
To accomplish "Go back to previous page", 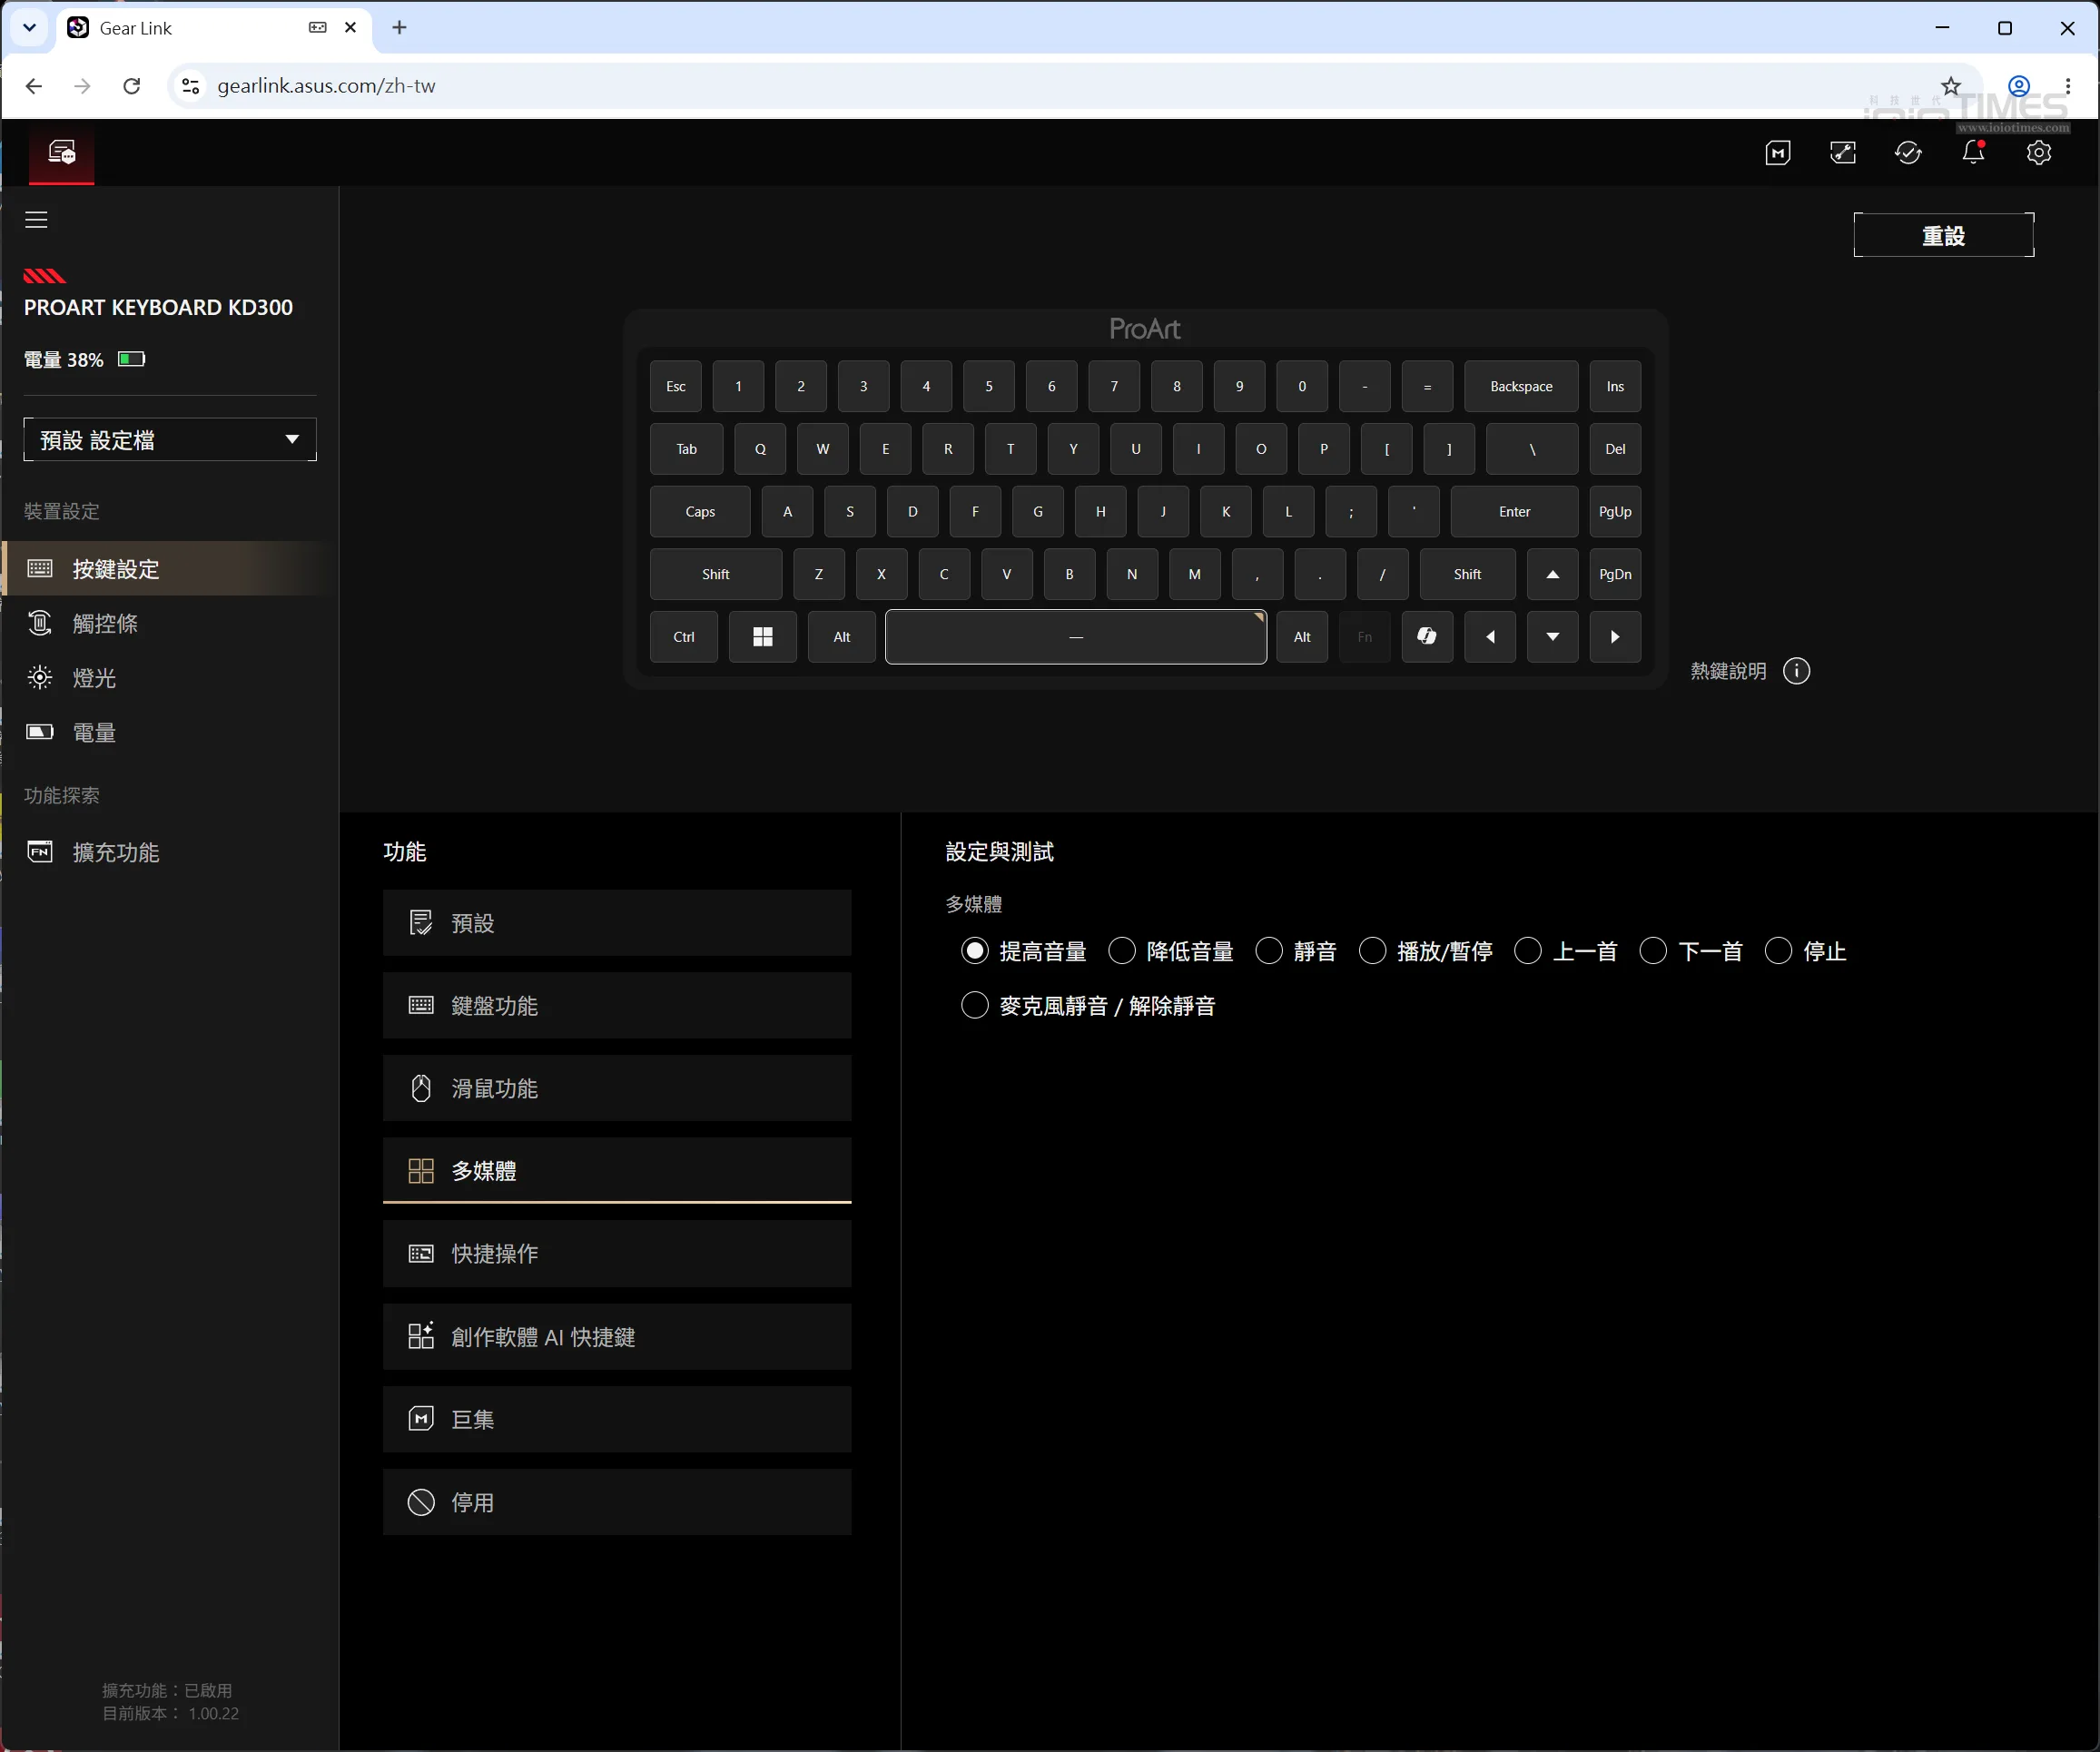I will 34,86.
